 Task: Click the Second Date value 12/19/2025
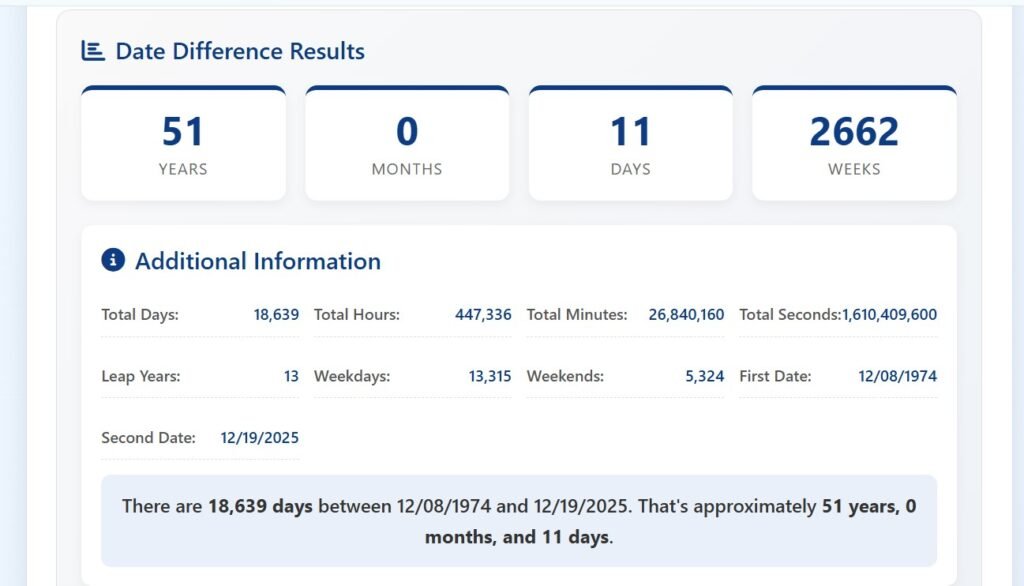click(x=258, y=437)
